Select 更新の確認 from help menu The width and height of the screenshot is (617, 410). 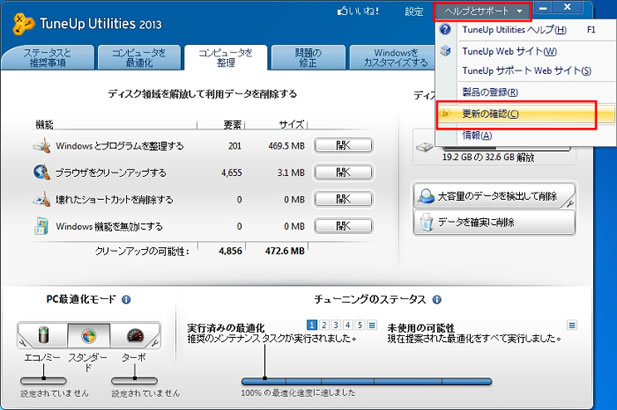(490, 114)
